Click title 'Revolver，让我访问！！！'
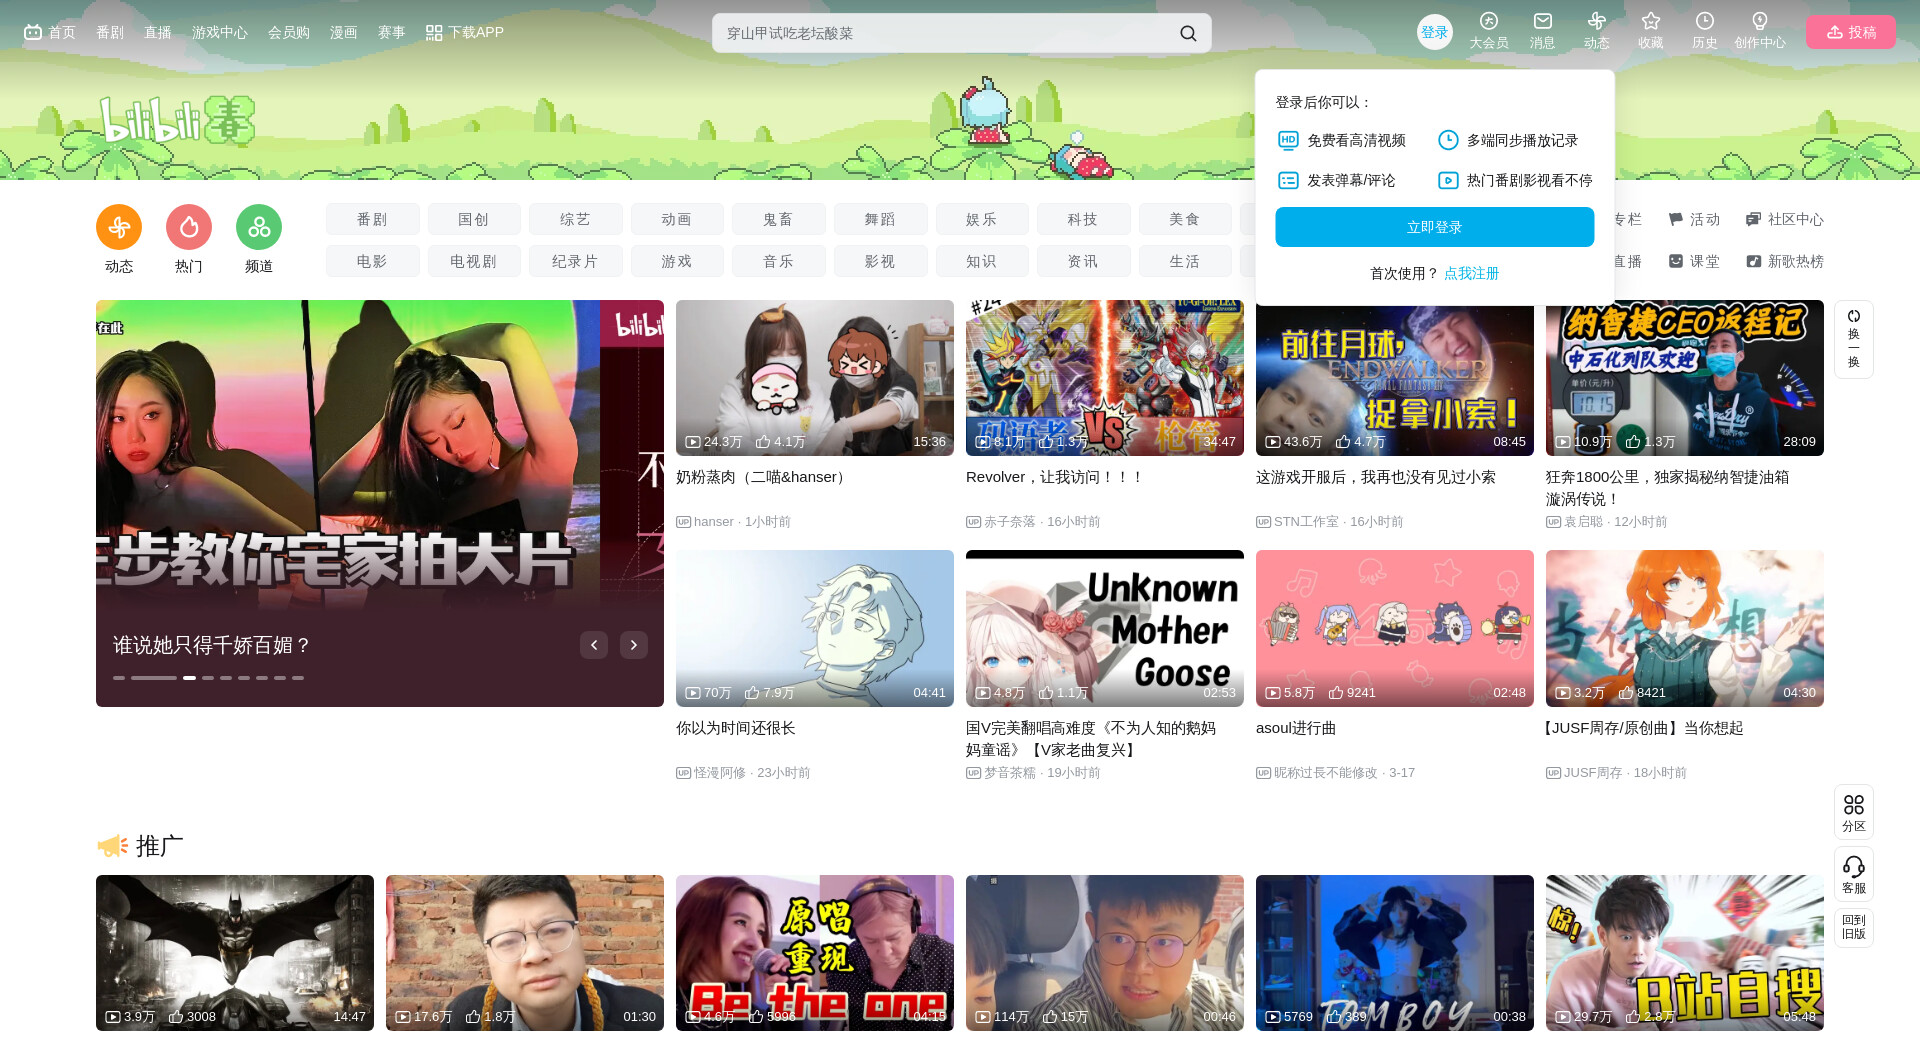The height and width of the screenshot is (1040, 1920). (1055, 477)
